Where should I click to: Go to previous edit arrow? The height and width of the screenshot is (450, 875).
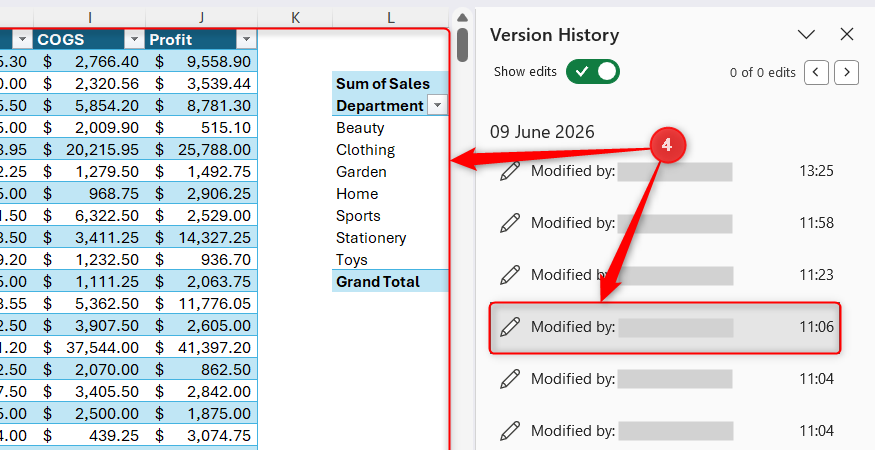[x=816, y=73]
